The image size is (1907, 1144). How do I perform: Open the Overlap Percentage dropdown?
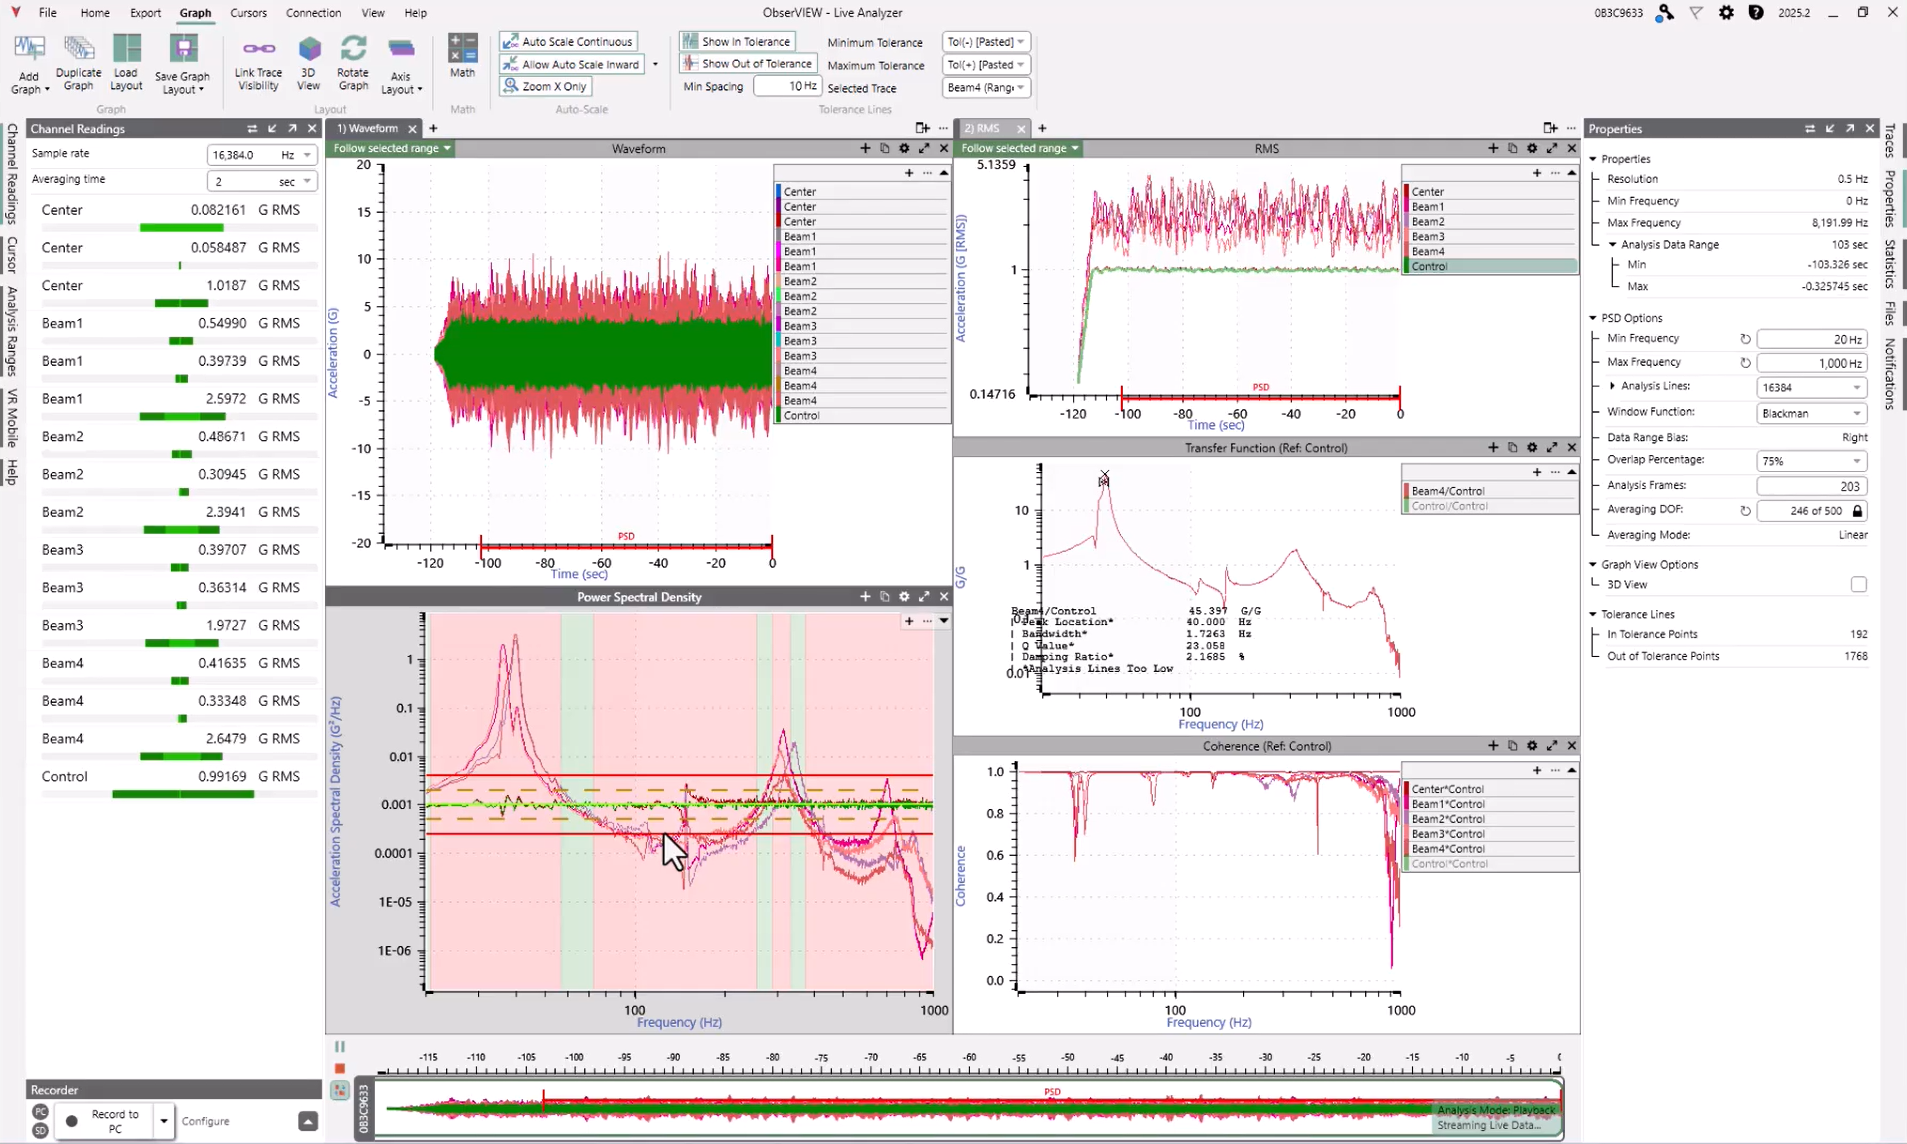1811,461
